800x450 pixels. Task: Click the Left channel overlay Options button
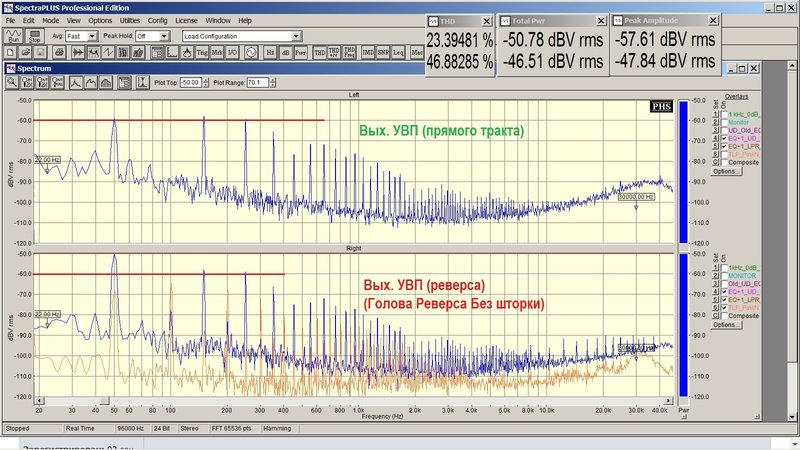pos(727,171)
